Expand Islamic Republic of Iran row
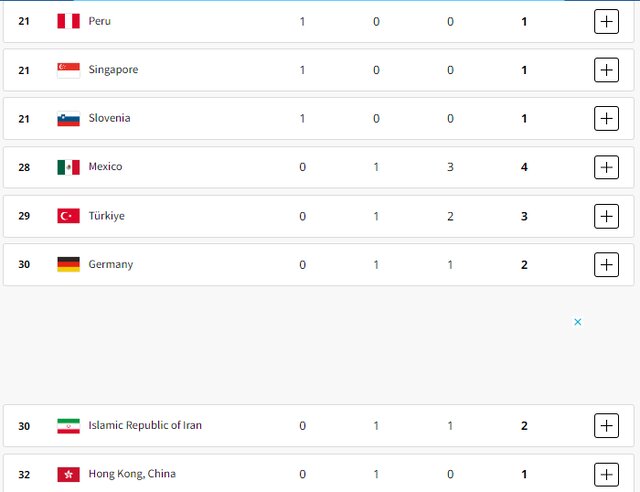This screenshot has height=492, width=640. (x=606, y=426)
